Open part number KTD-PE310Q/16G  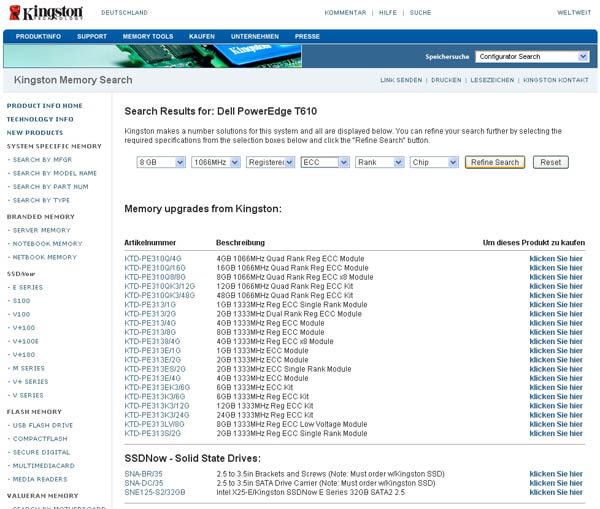[155, 268]
